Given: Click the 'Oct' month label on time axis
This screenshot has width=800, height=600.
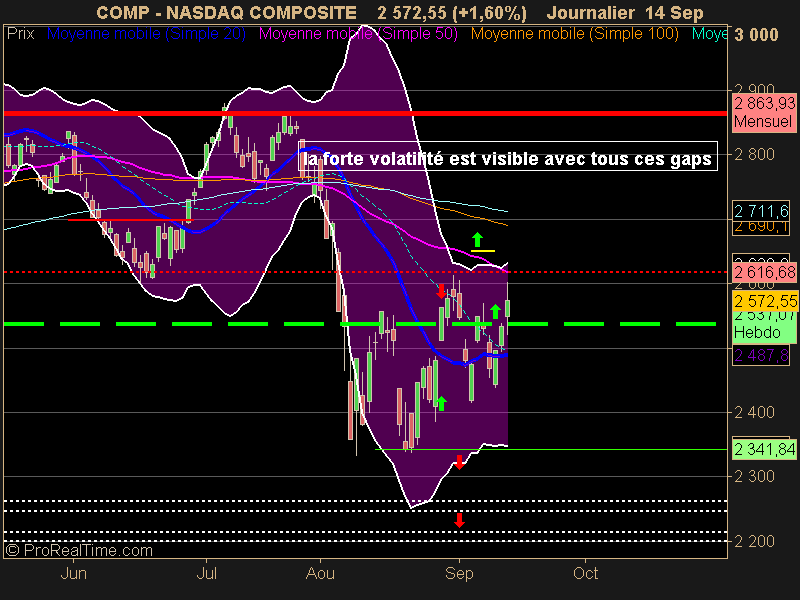Looking at the screenshot, I should pyautogui.click(x=585, y=573).
